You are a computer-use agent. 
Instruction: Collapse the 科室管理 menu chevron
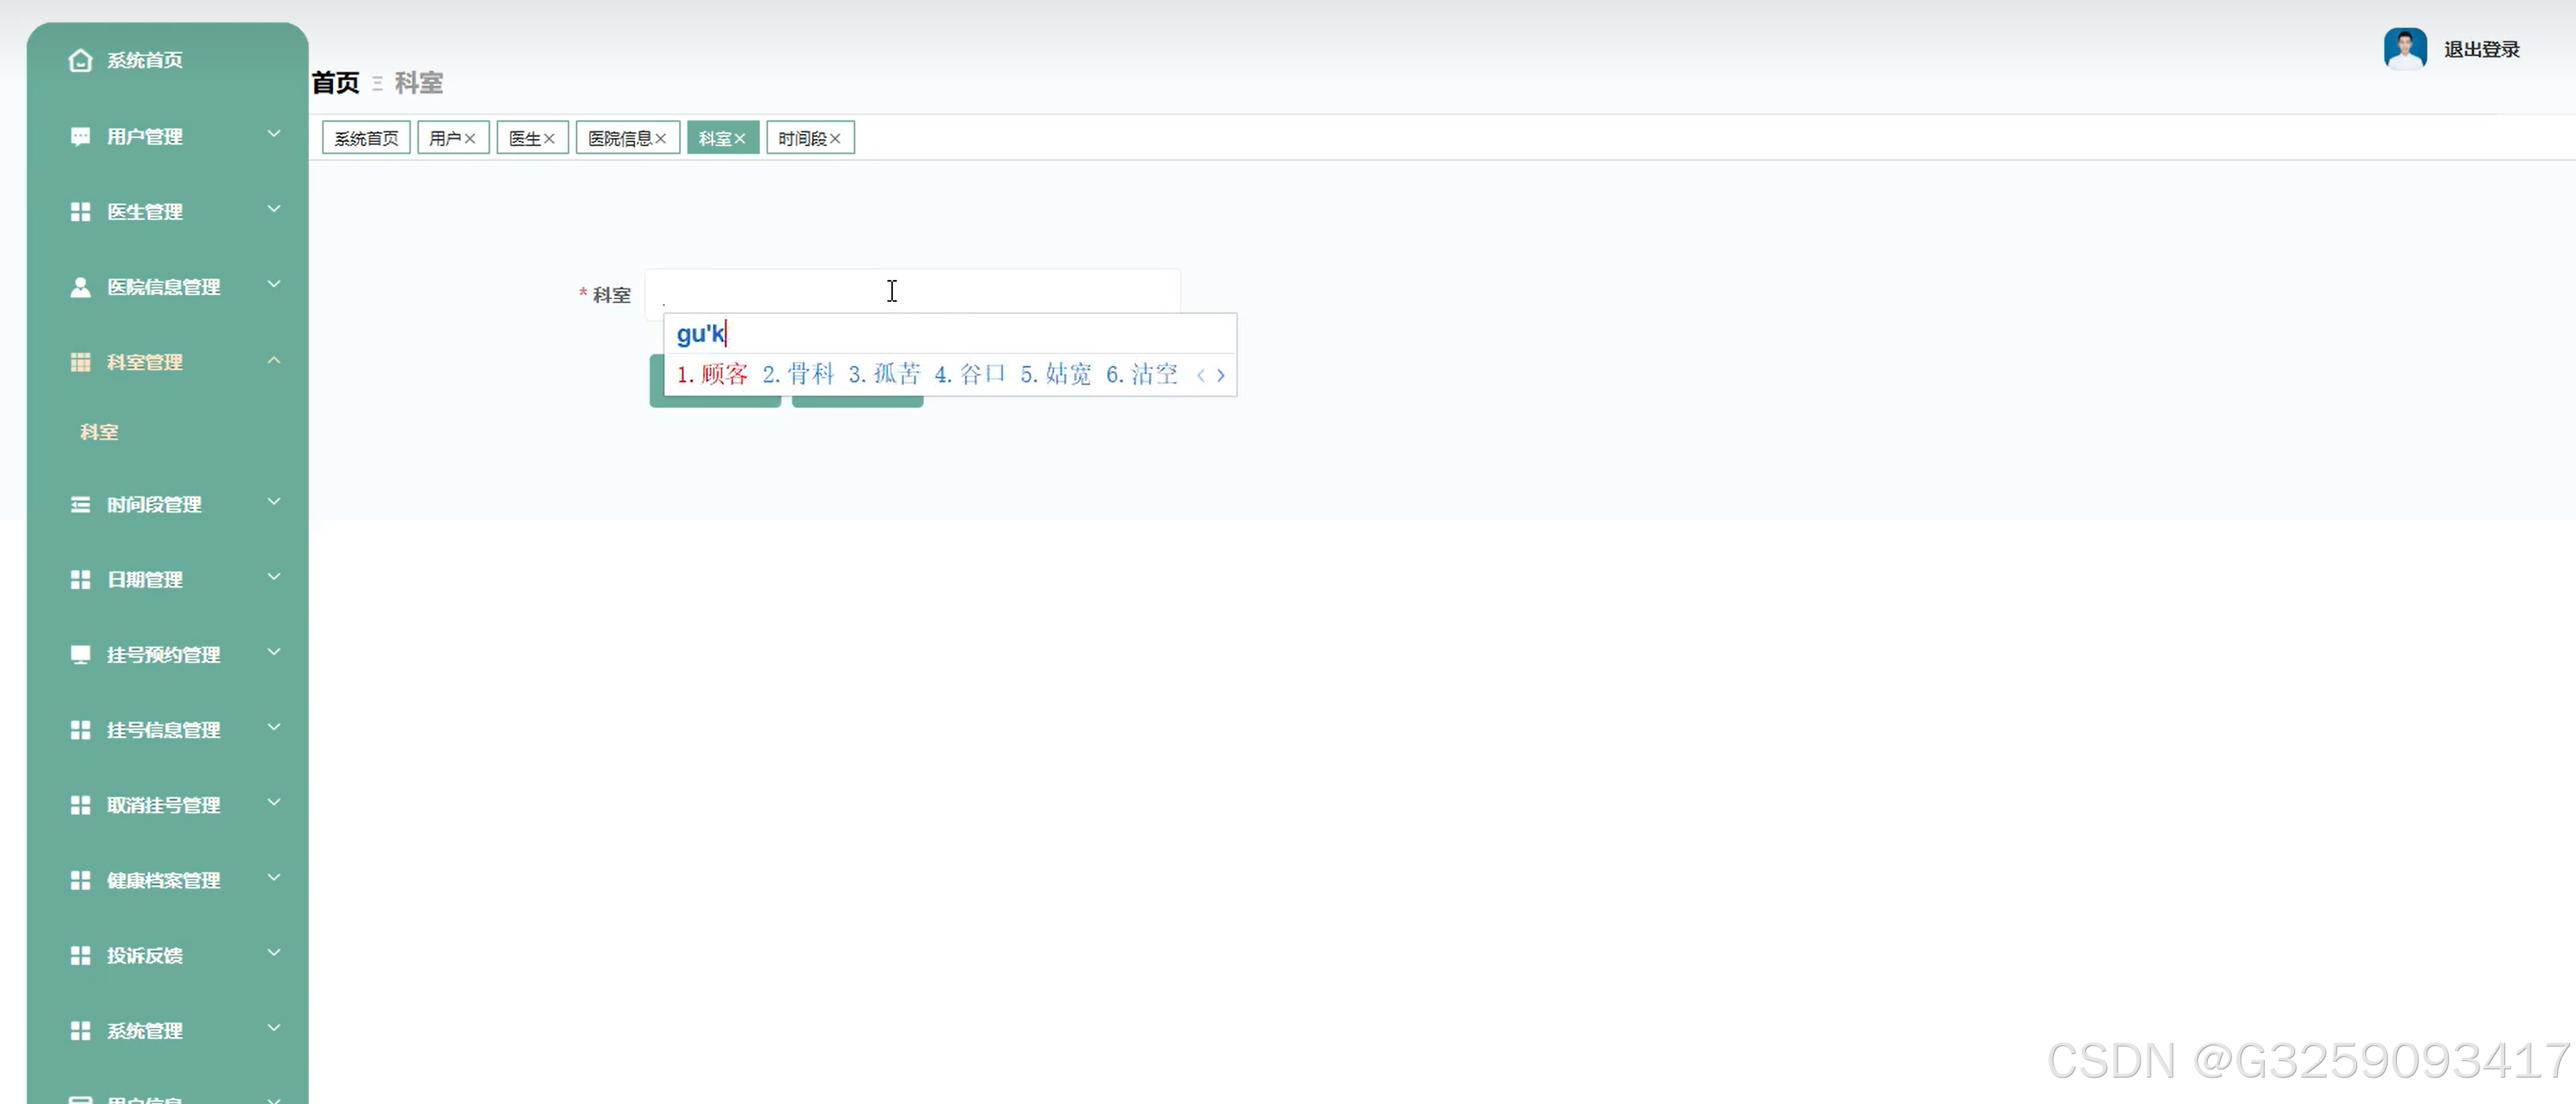click(x=274, y=360)
